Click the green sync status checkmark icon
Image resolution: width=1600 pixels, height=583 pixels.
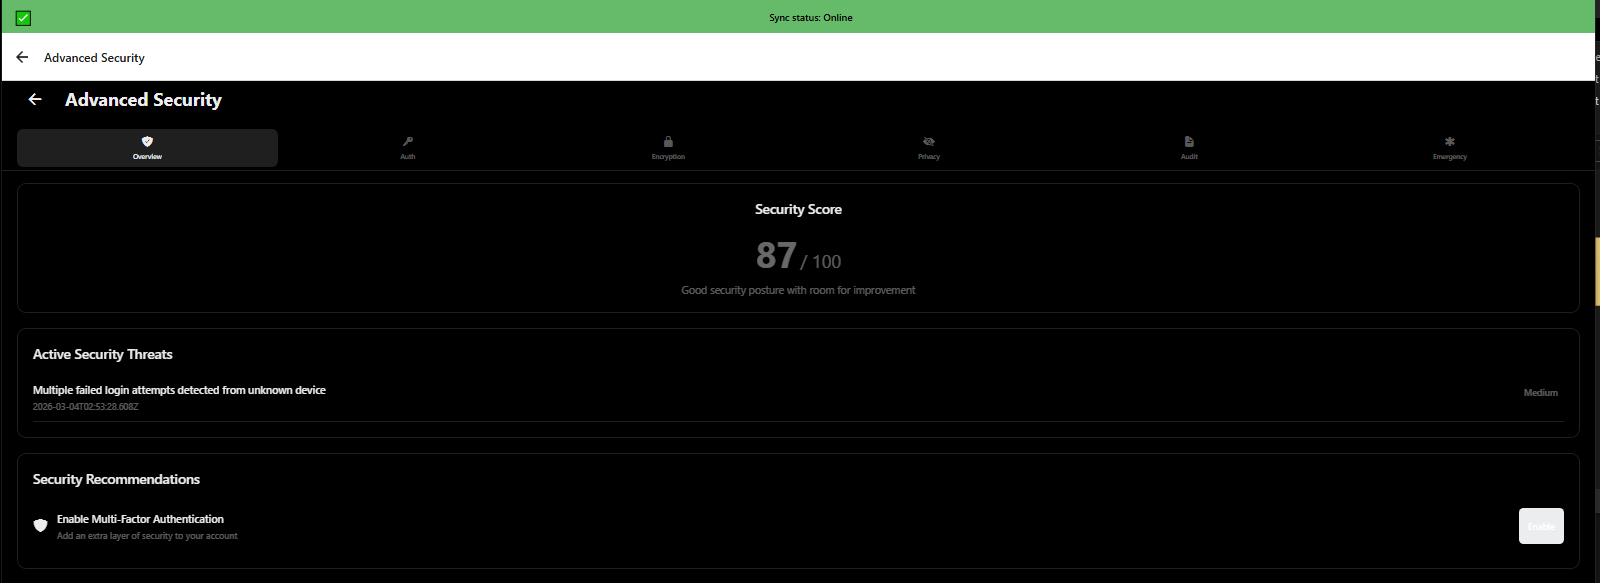[23, 18]
